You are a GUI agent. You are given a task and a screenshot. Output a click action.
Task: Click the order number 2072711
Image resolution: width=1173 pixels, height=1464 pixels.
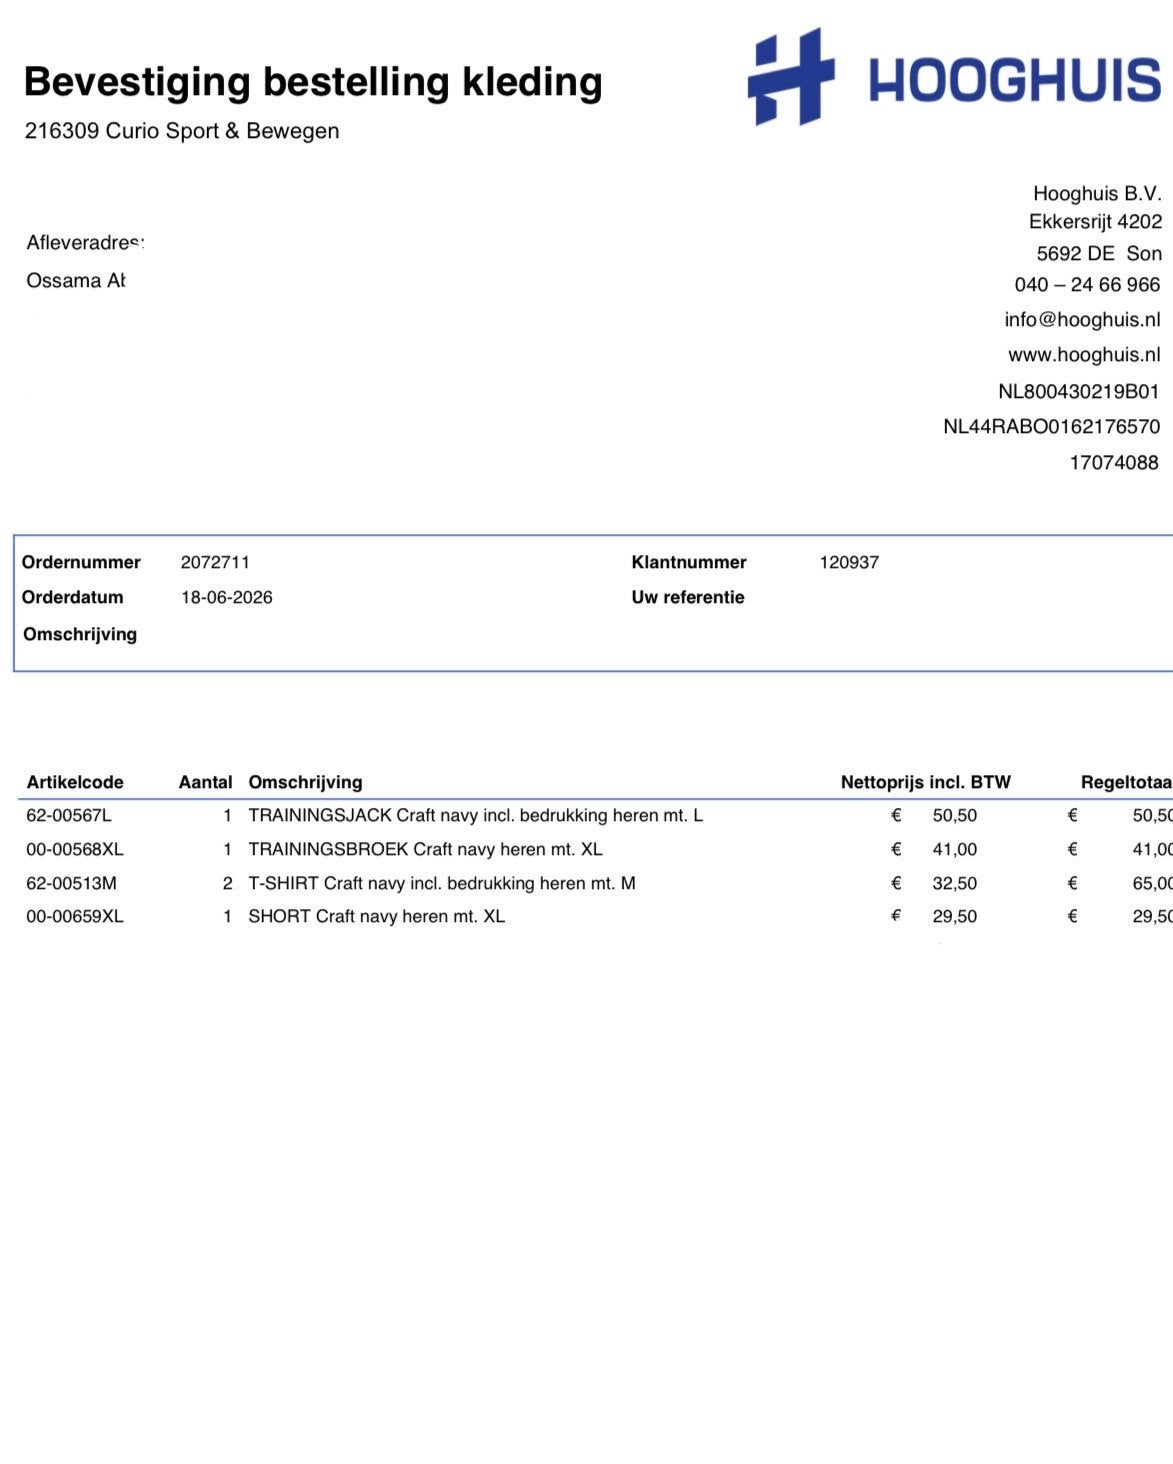coord(215,562)
